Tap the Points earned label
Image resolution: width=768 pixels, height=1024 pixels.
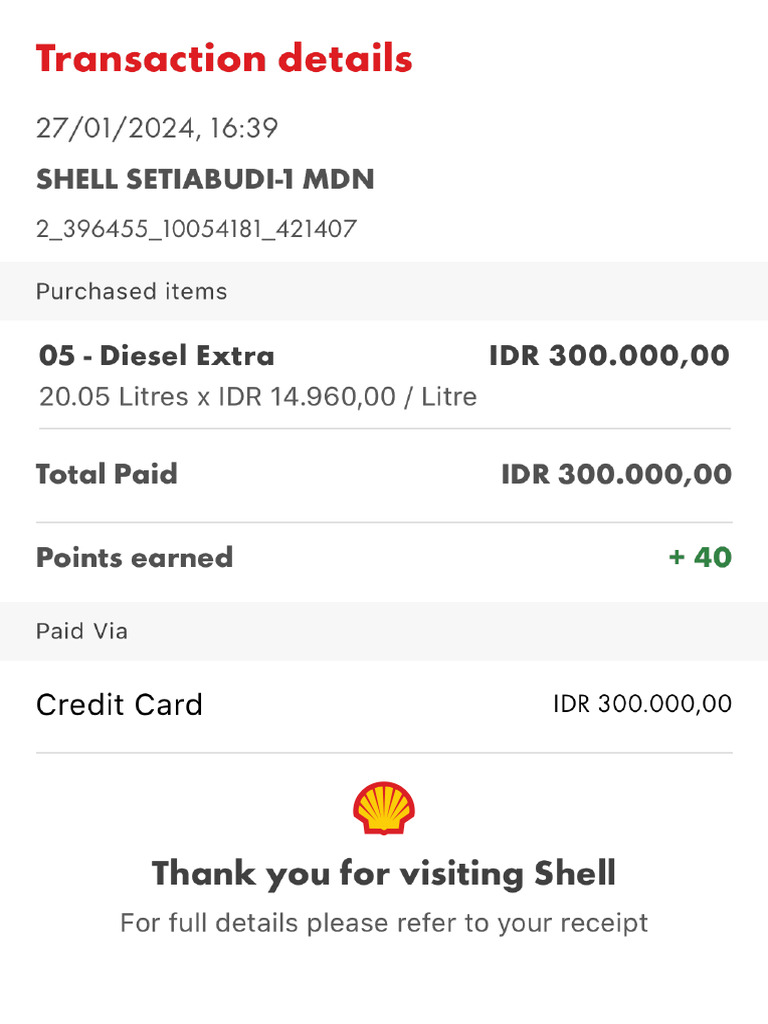point(134,557)
